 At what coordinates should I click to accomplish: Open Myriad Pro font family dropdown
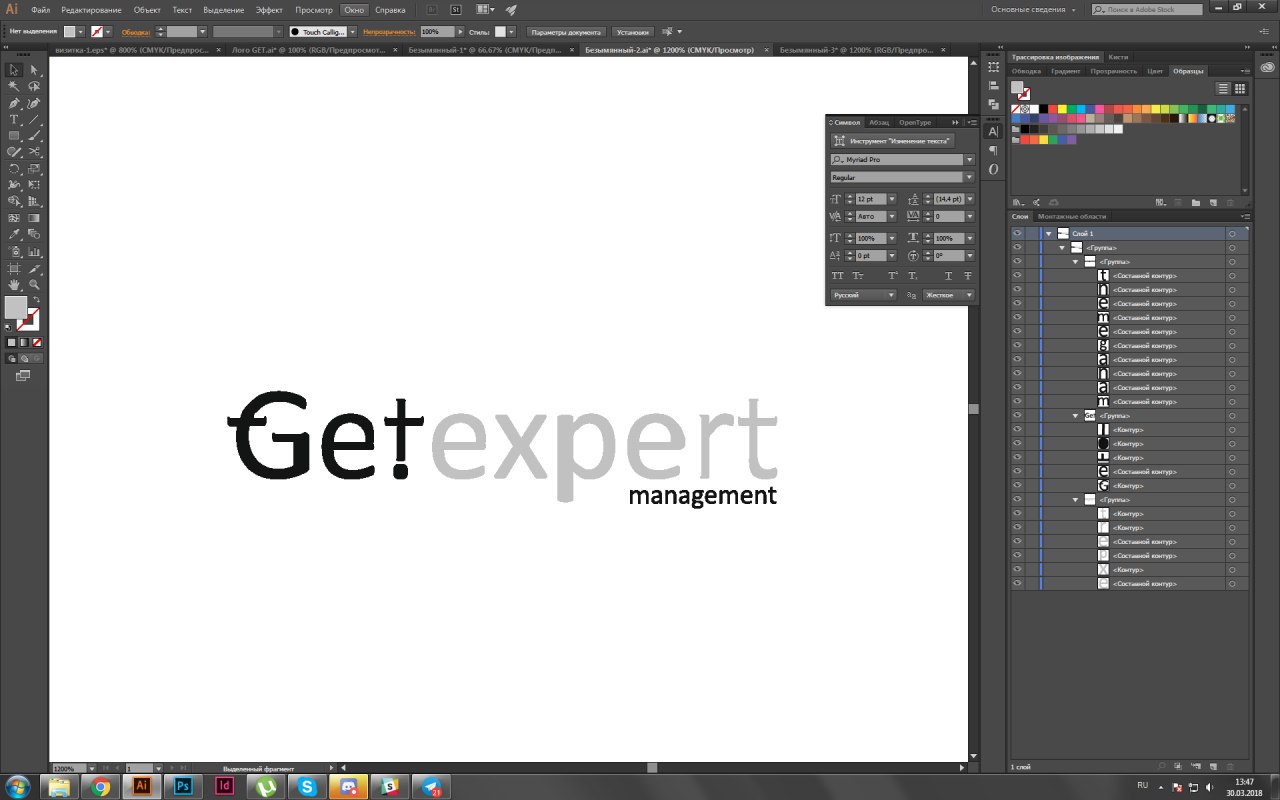click(x=969, y=159)
